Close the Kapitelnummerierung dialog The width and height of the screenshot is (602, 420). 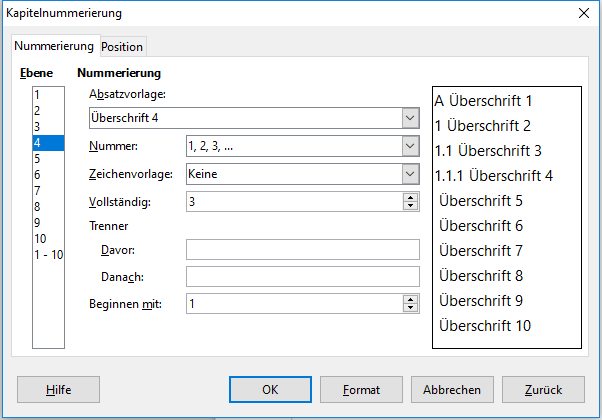(584, 13)
